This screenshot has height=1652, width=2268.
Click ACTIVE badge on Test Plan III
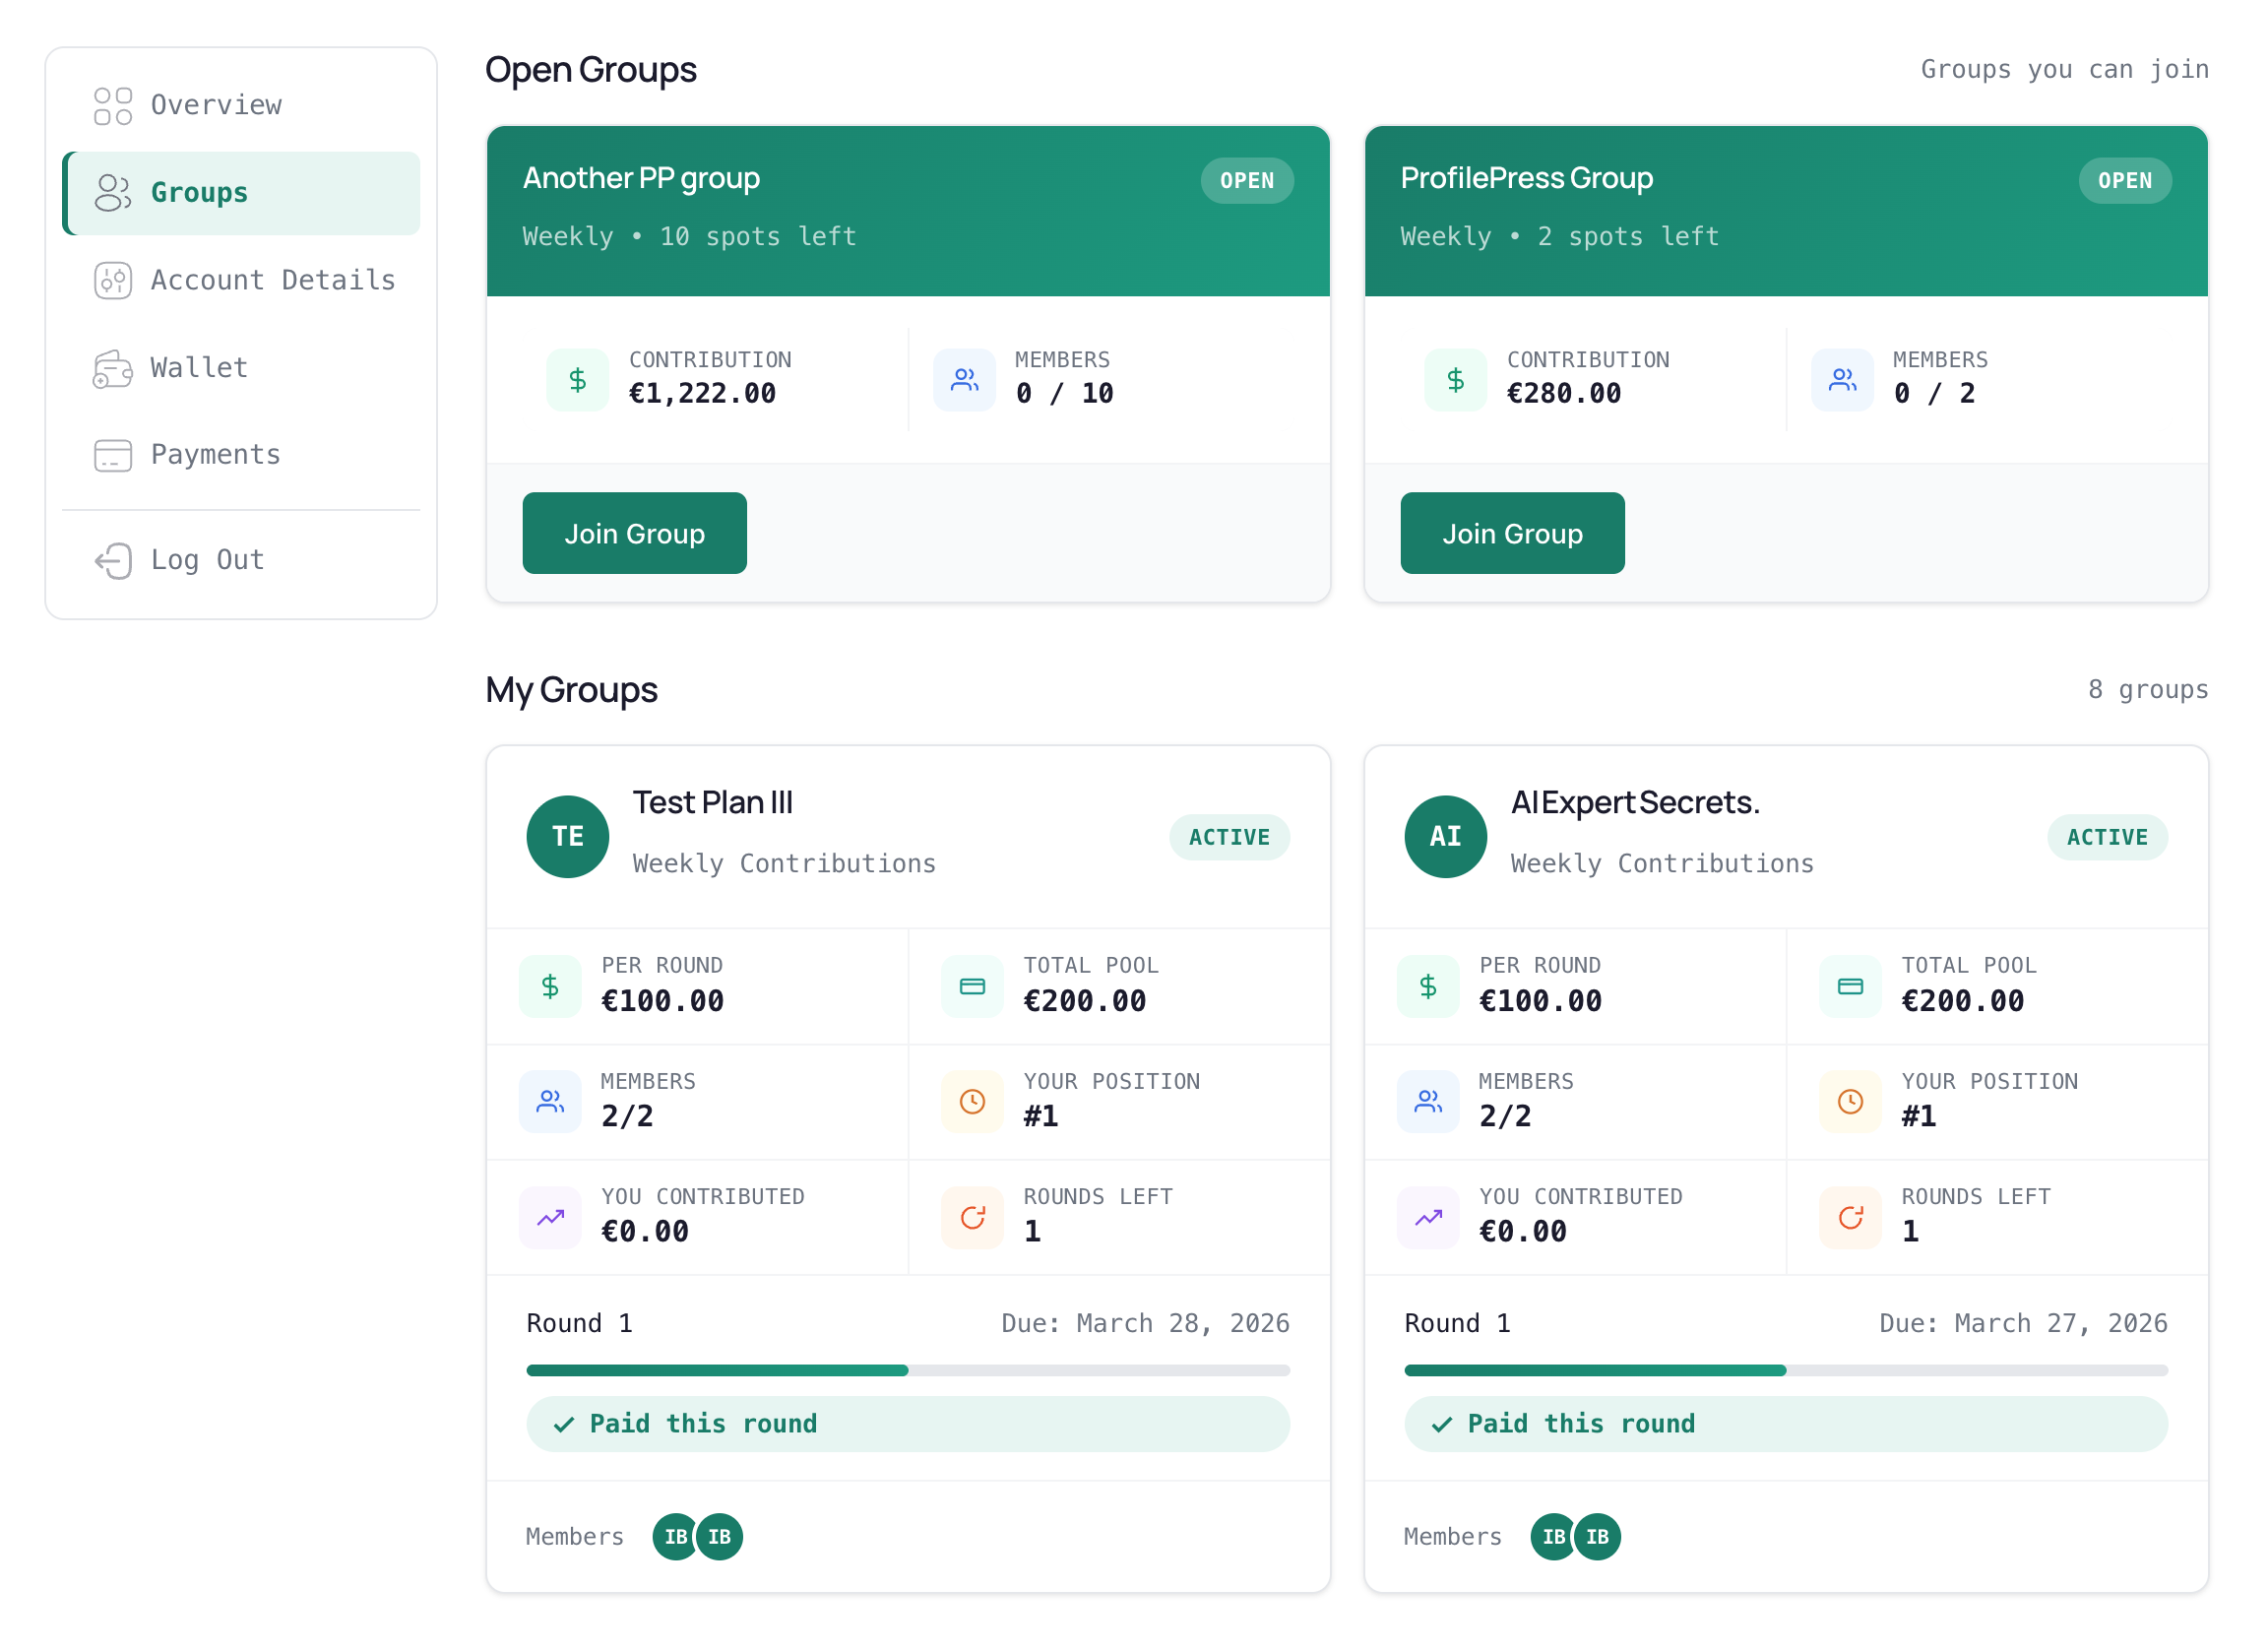[1229, 837]
